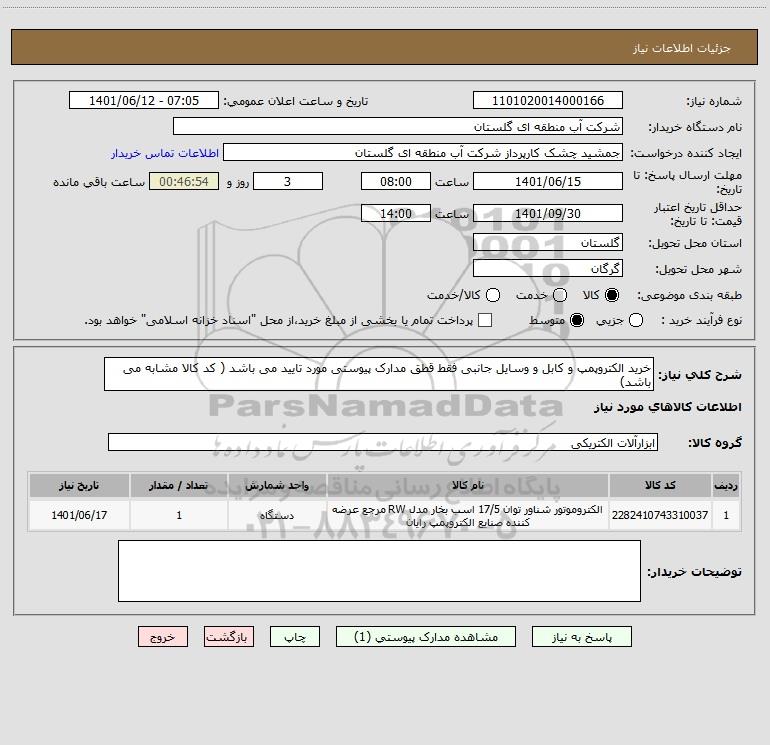Viewport: 770px width, 745px height.
Task: Click the پاسخ به نیاز button
Action: click(x=582, y=637)
